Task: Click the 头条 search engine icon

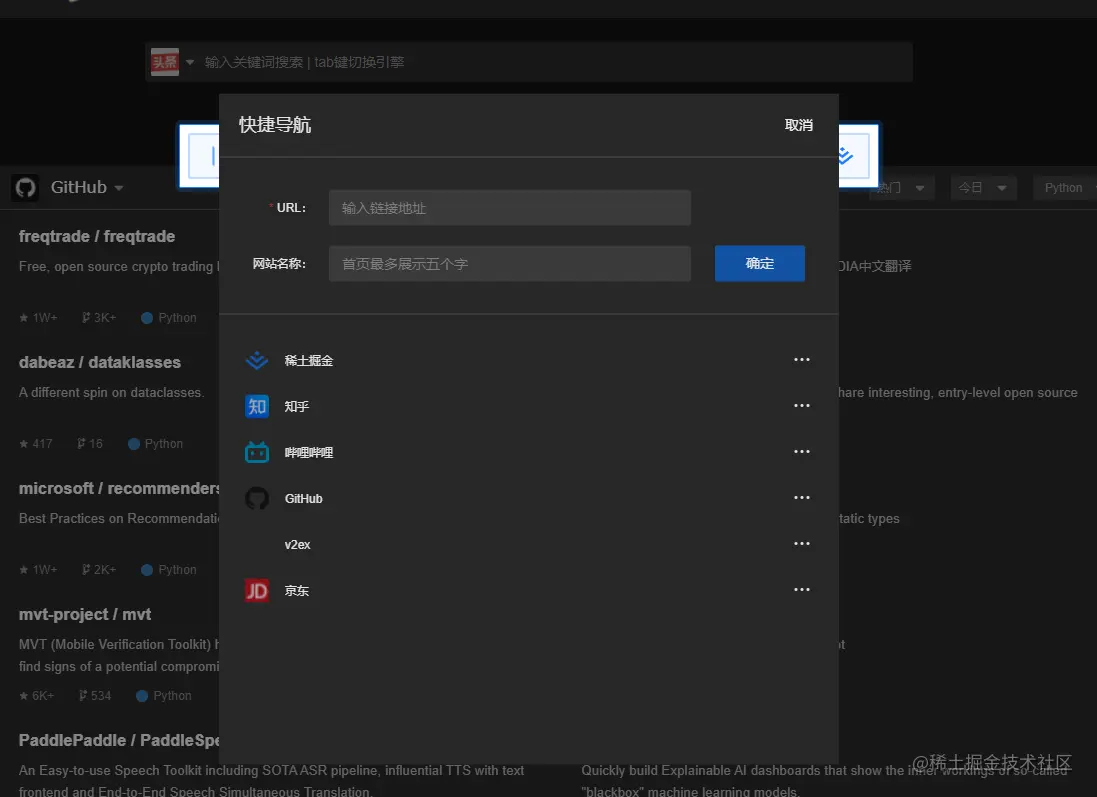Action: (x=165, y=62)
